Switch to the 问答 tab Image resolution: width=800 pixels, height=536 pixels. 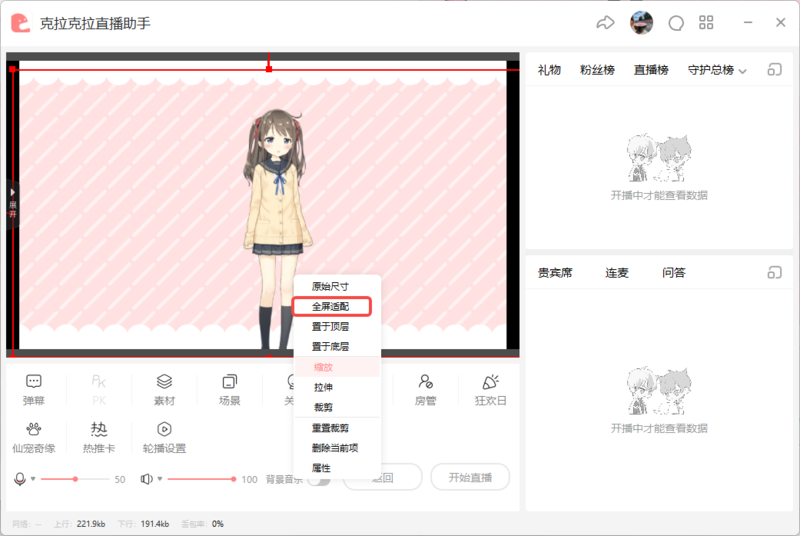click(x=673, y=273)
